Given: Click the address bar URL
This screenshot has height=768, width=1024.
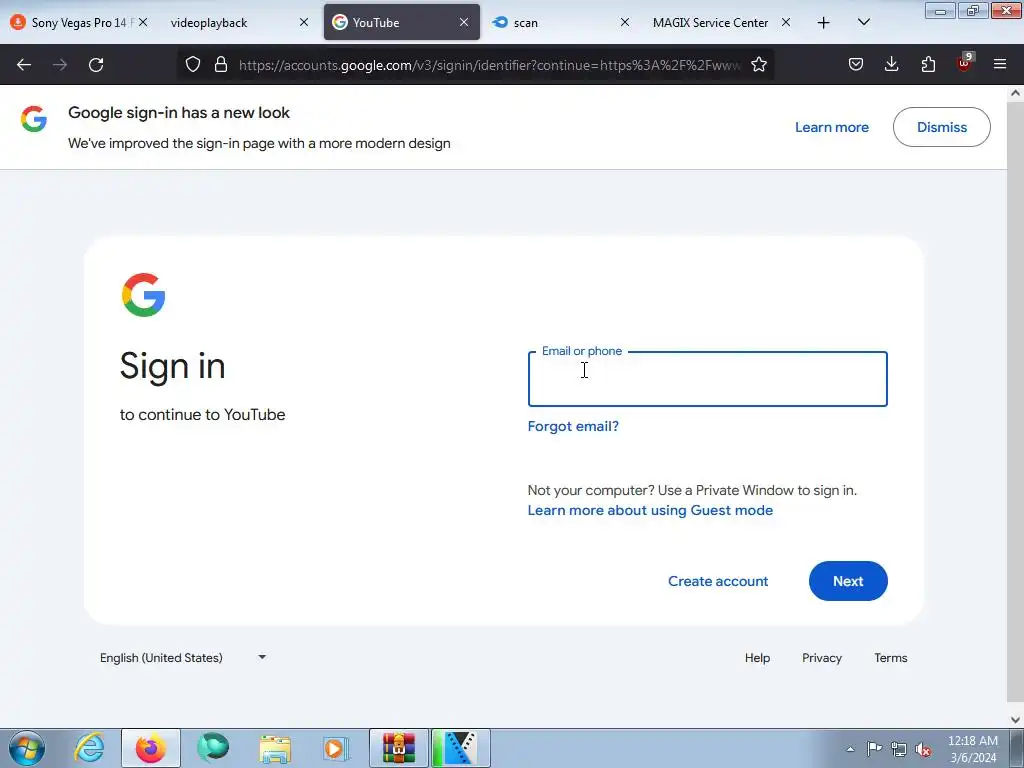Looking at the screenshot, I should tap(490, 65).
